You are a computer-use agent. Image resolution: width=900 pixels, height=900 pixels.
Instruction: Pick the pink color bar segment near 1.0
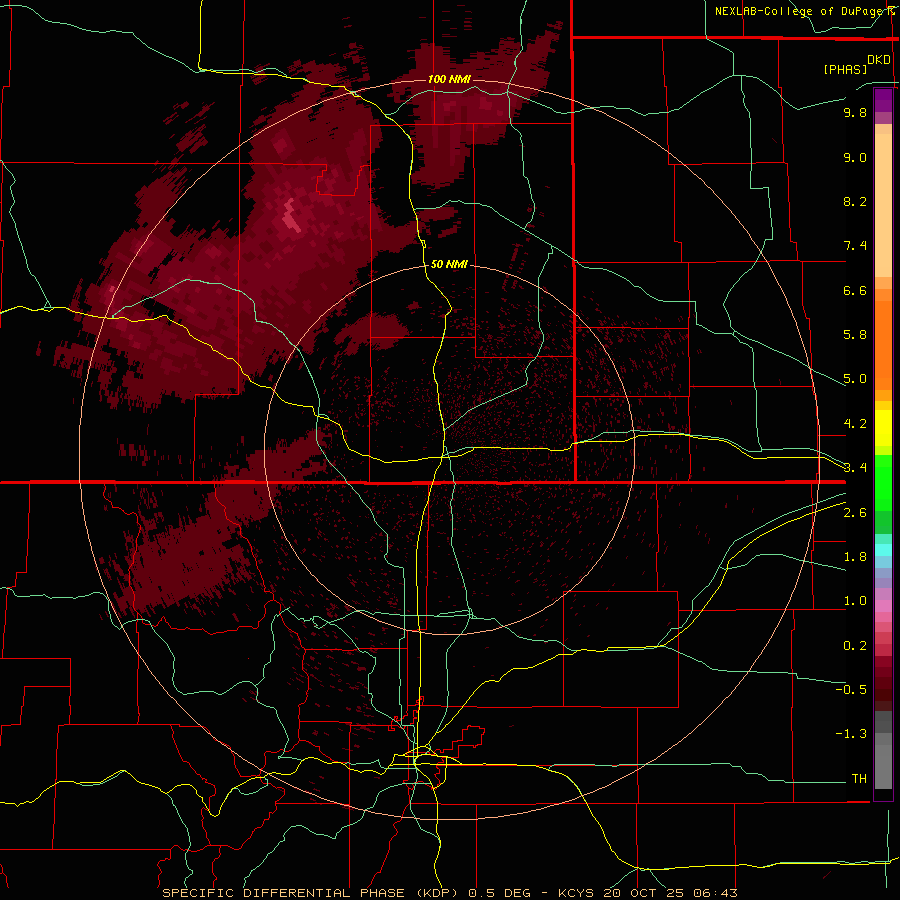(883, 606)
